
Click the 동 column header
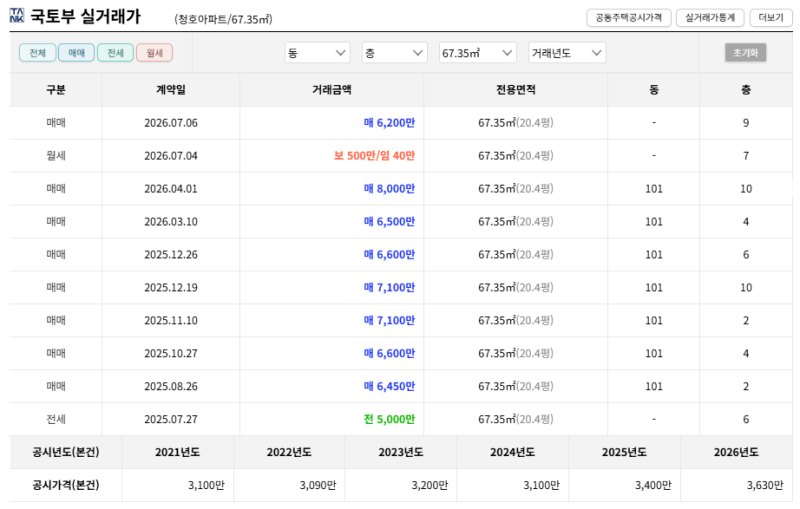[x=654, y=90]
